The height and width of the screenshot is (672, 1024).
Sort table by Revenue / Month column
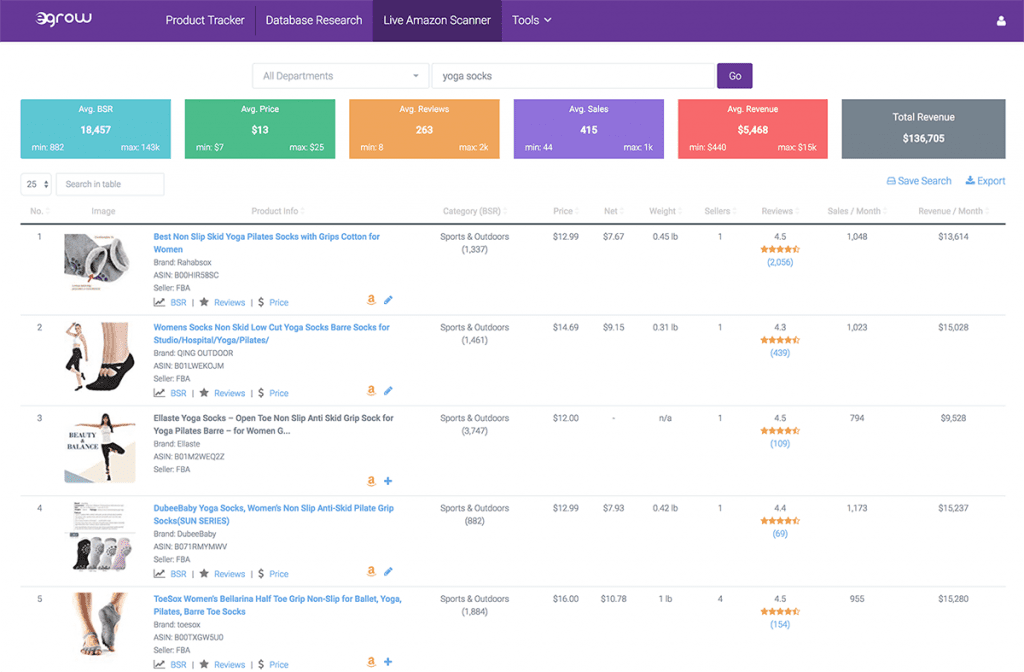(x=950, y=211)
